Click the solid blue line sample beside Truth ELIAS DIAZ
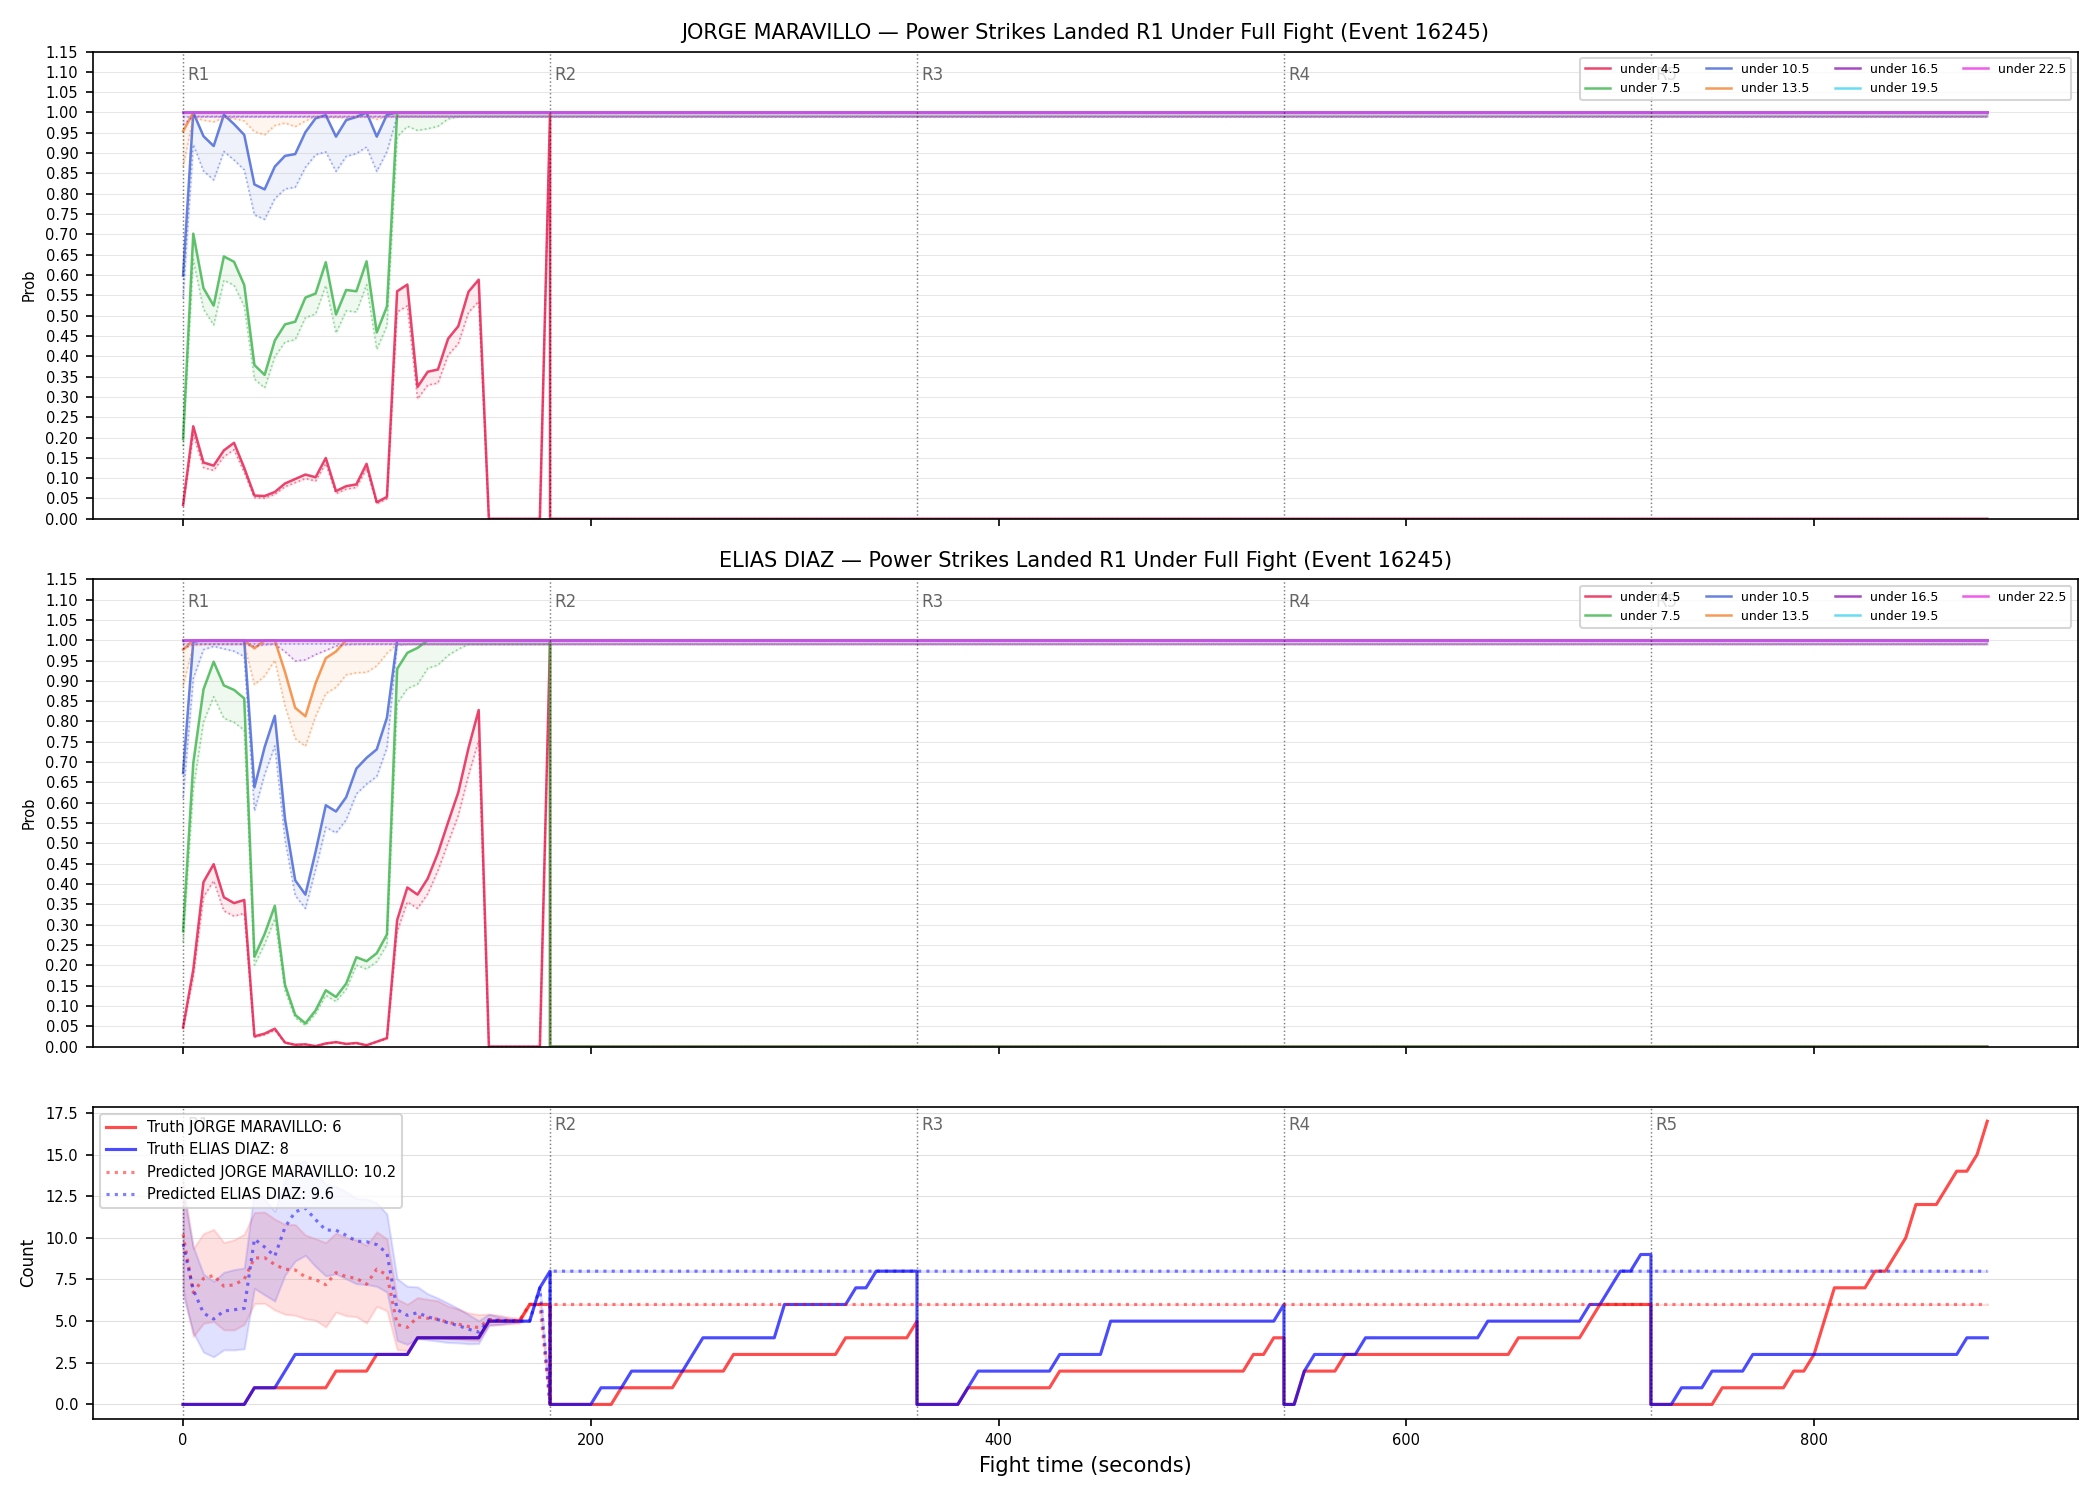This screenshot has width=2100, height=1500. coord(121,1149)
